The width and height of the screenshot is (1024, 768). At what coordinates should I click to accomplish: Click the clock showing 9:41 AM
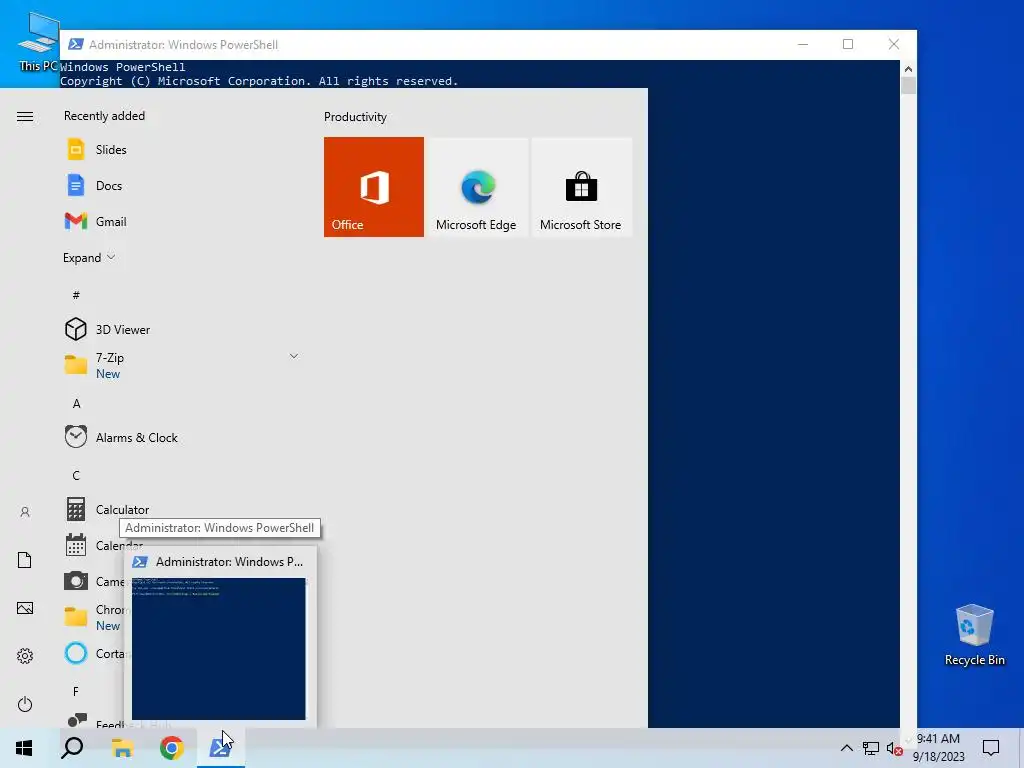(x=938, y=739)
